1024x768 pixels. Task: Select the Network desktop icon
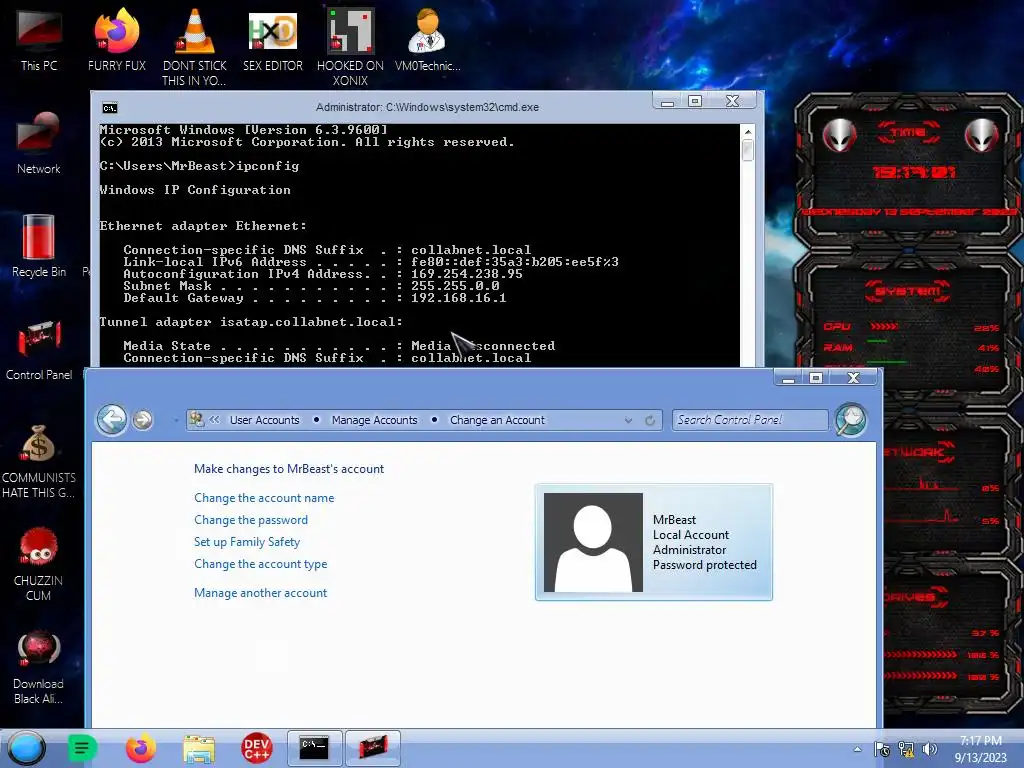[x=39, y=144]
